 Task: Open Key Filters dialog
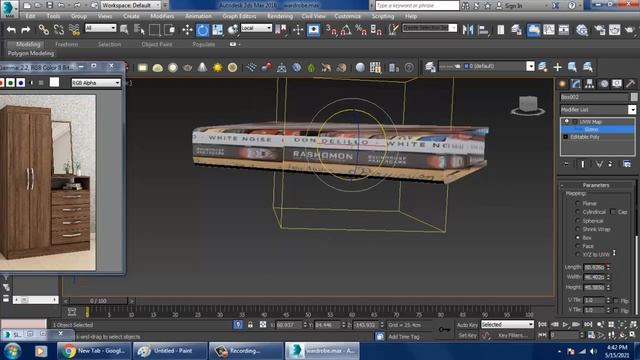513,335
